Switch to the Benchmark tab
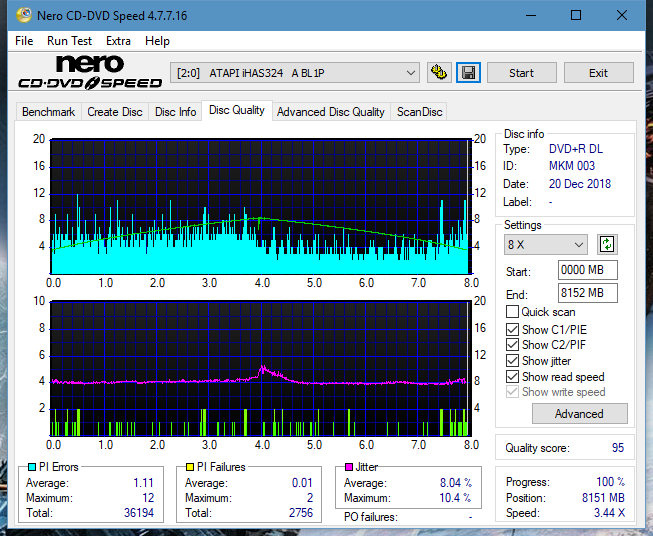The width and height of the screenshot is (653, 536). 48,112
